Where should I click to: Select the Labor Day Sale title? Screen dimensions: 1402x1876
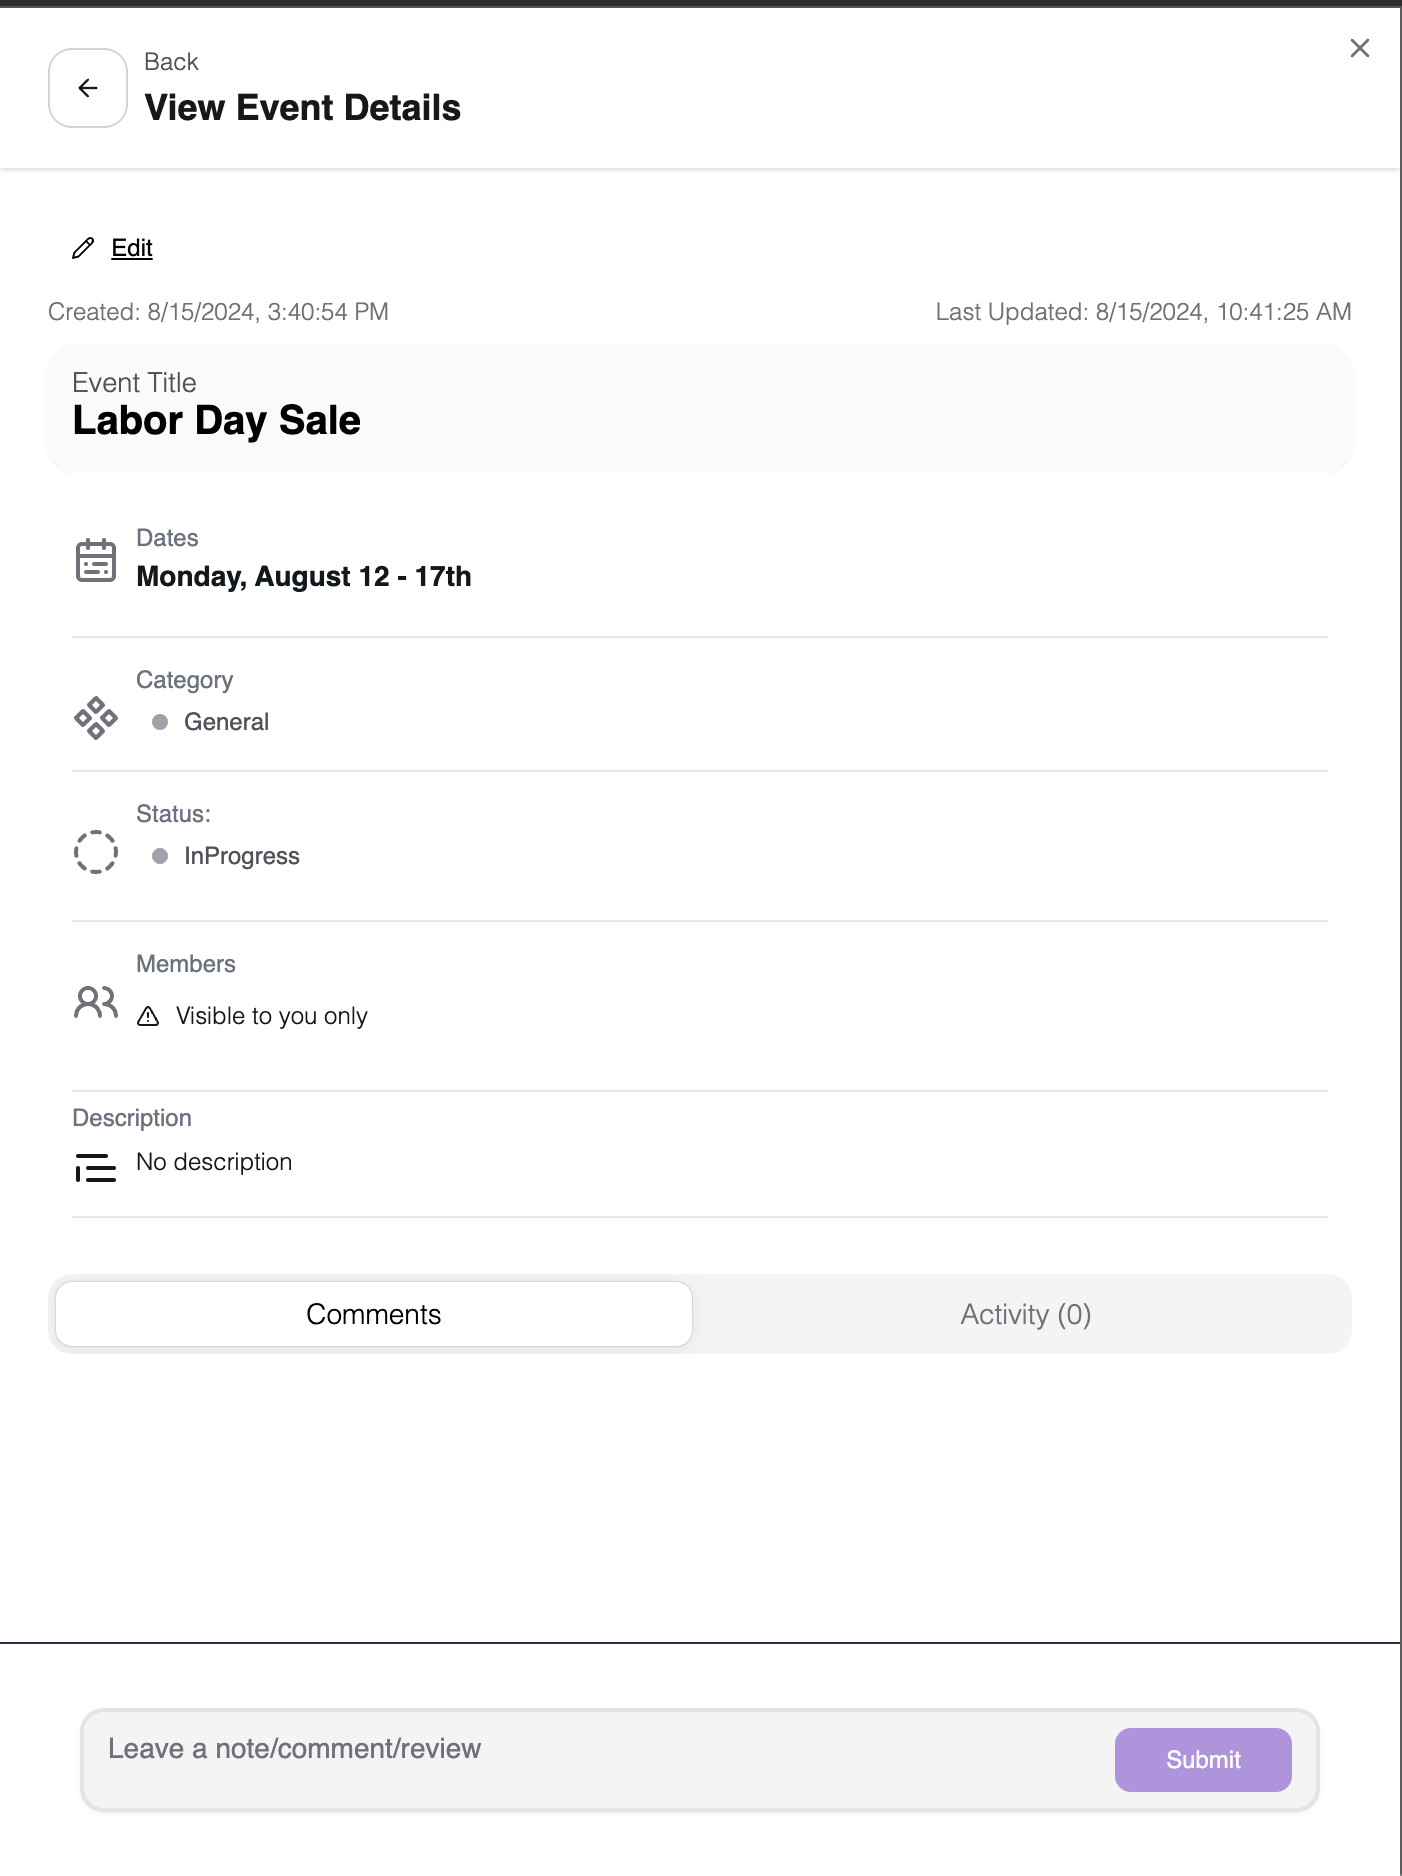(217, 421)
